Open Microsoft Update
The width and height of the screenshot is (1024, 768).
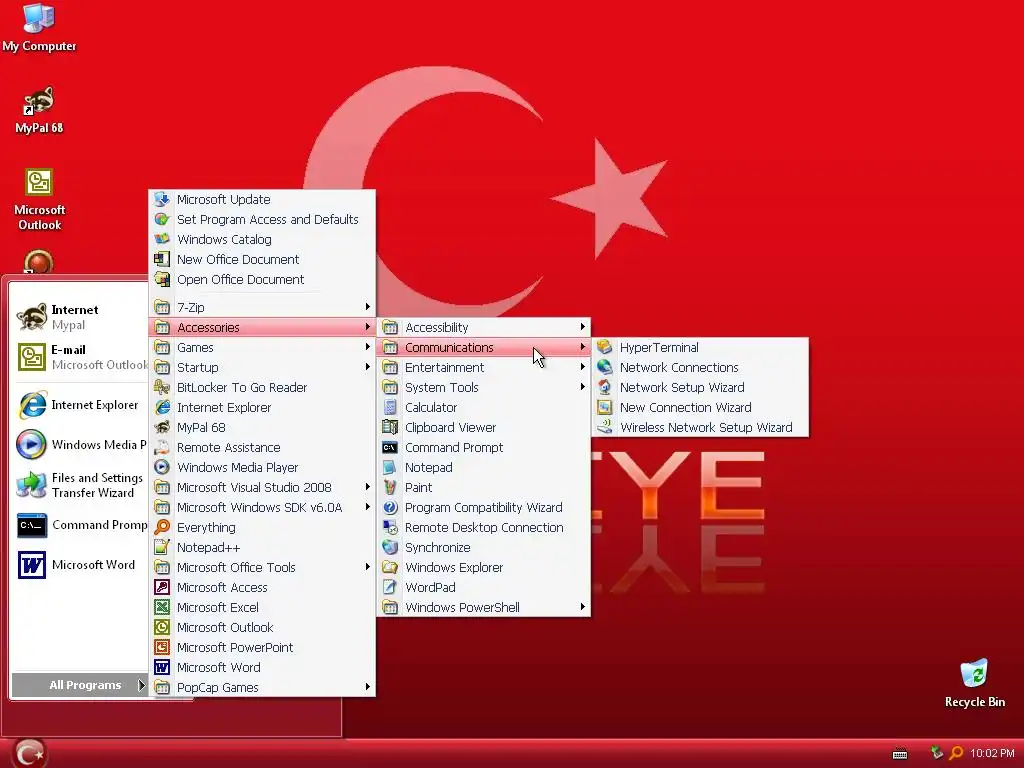[263, 199]
